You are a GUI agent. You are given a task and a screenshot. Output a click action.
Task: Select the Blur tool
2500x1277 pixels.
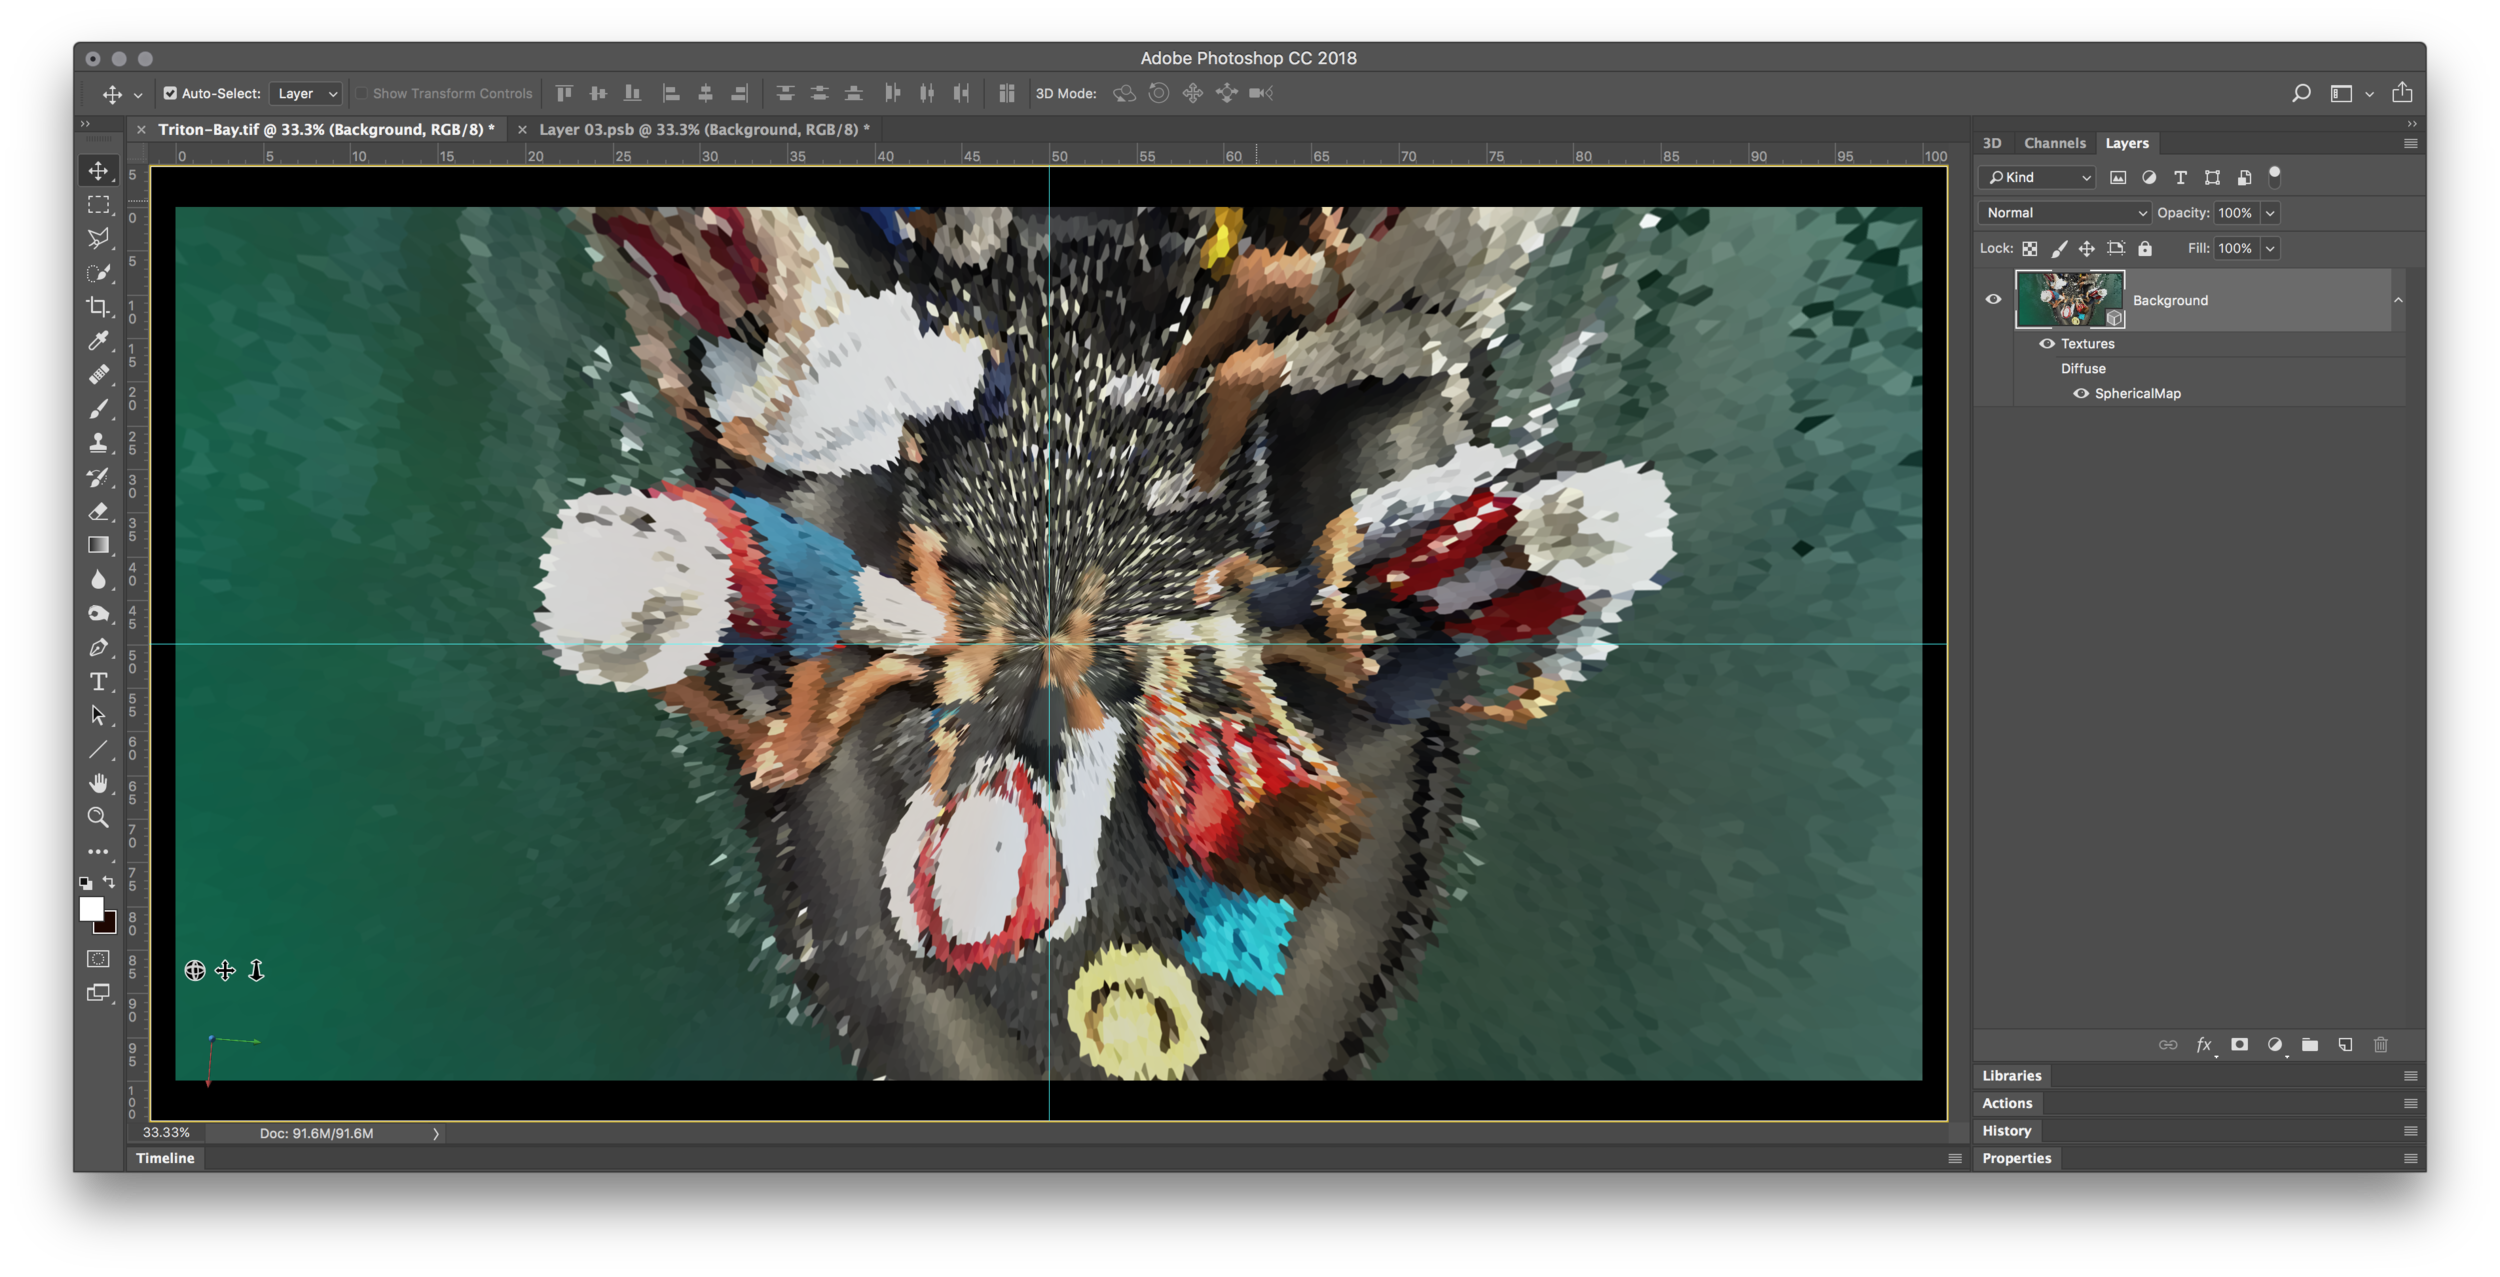point(98,579)
